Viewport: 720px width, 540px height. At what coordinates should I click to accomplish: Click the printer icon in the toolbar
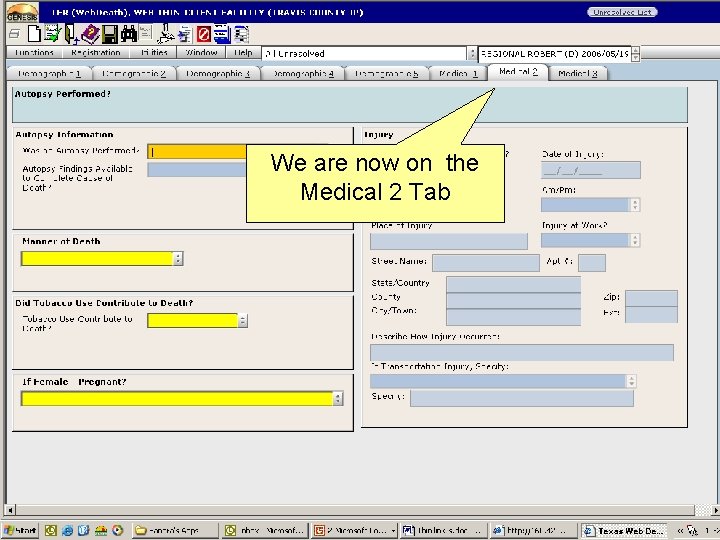click(x=14, y=34)
